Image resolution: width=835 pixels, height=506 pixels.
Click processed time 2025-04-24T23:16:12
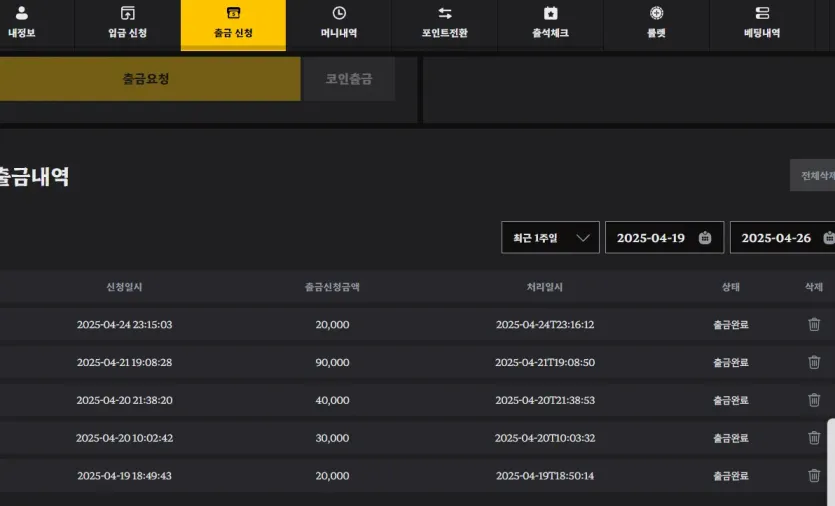point(545,324)
